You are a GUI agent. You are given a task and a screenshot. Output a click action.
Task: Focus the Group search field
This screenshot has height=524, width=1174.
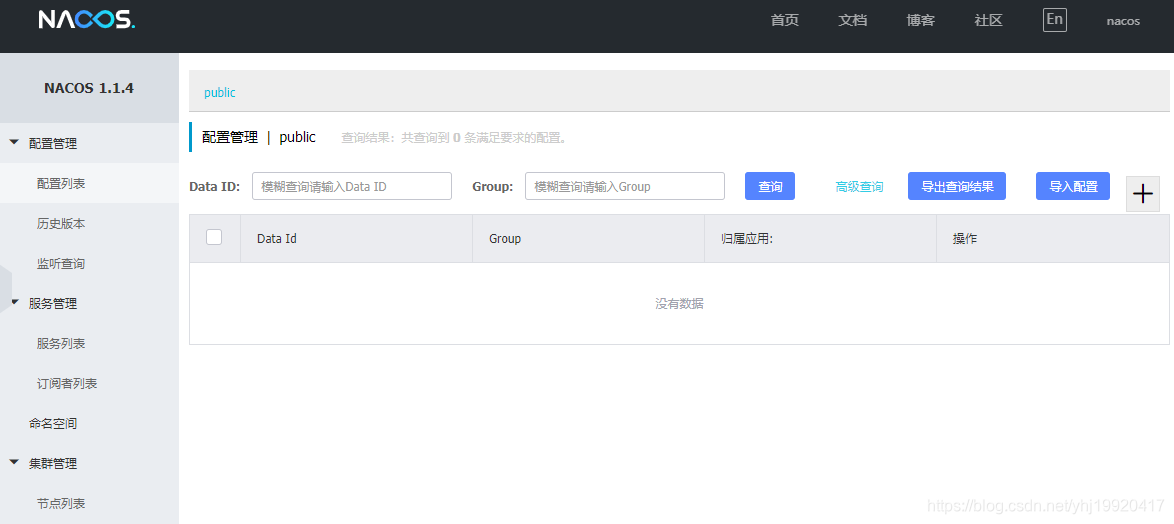[x=624, y=186]
